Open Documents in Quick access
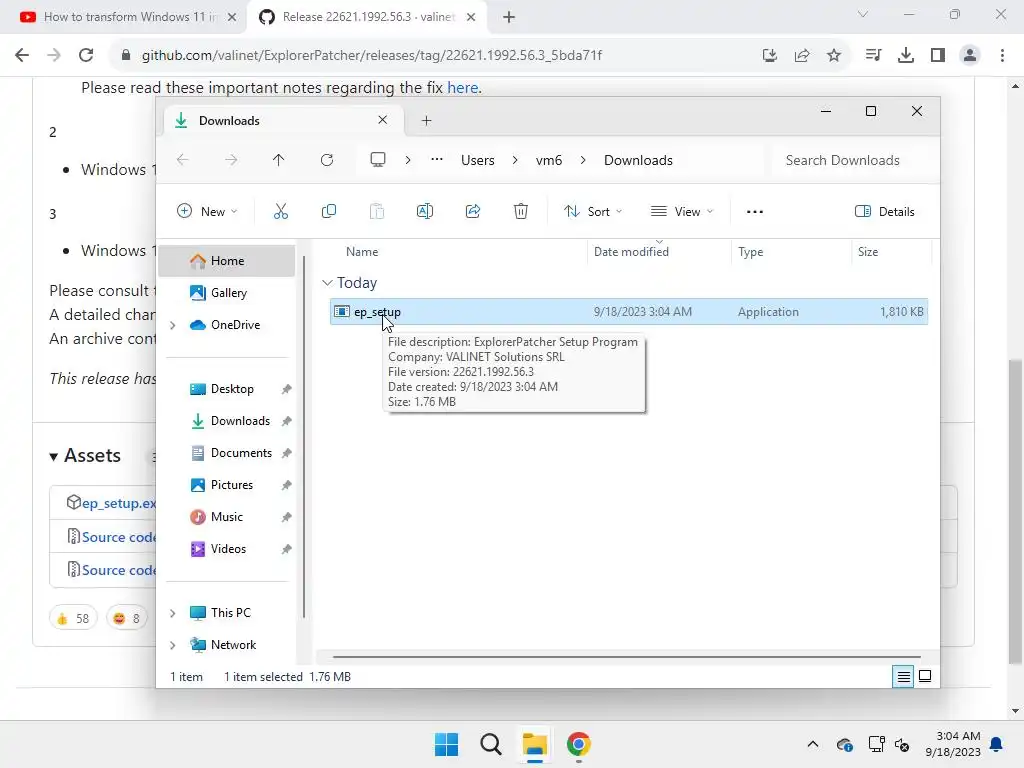The image size is (1024, 768). coord(231,453)
